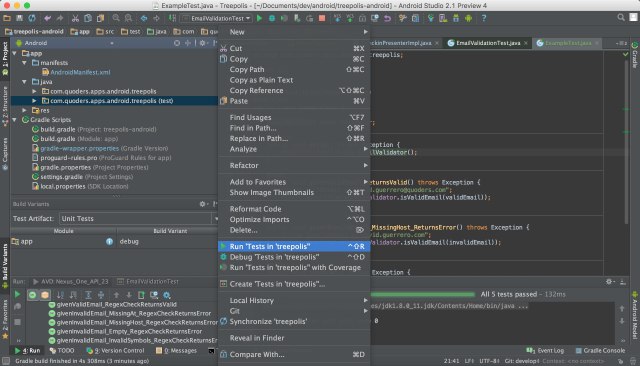Select Reveal in Finder menu item

coord(294,338)
